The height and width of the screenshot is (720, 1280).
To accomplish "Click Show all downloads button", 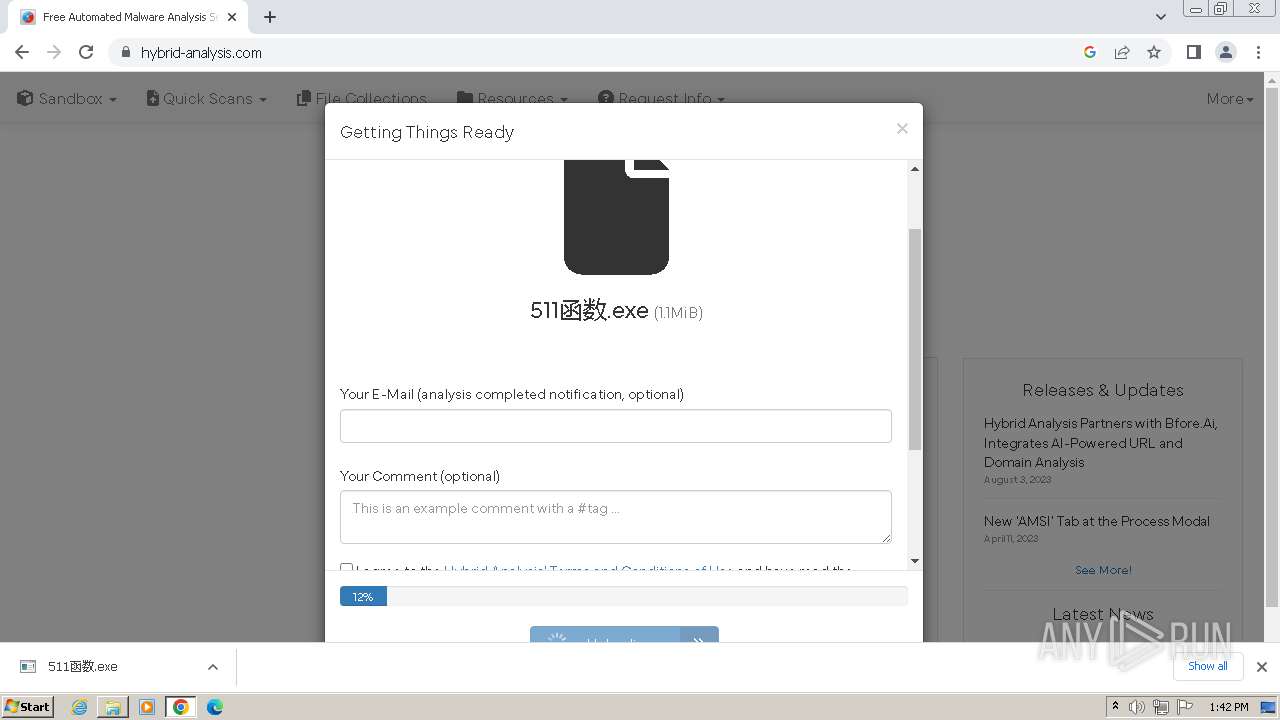I will coord(1208,666).
